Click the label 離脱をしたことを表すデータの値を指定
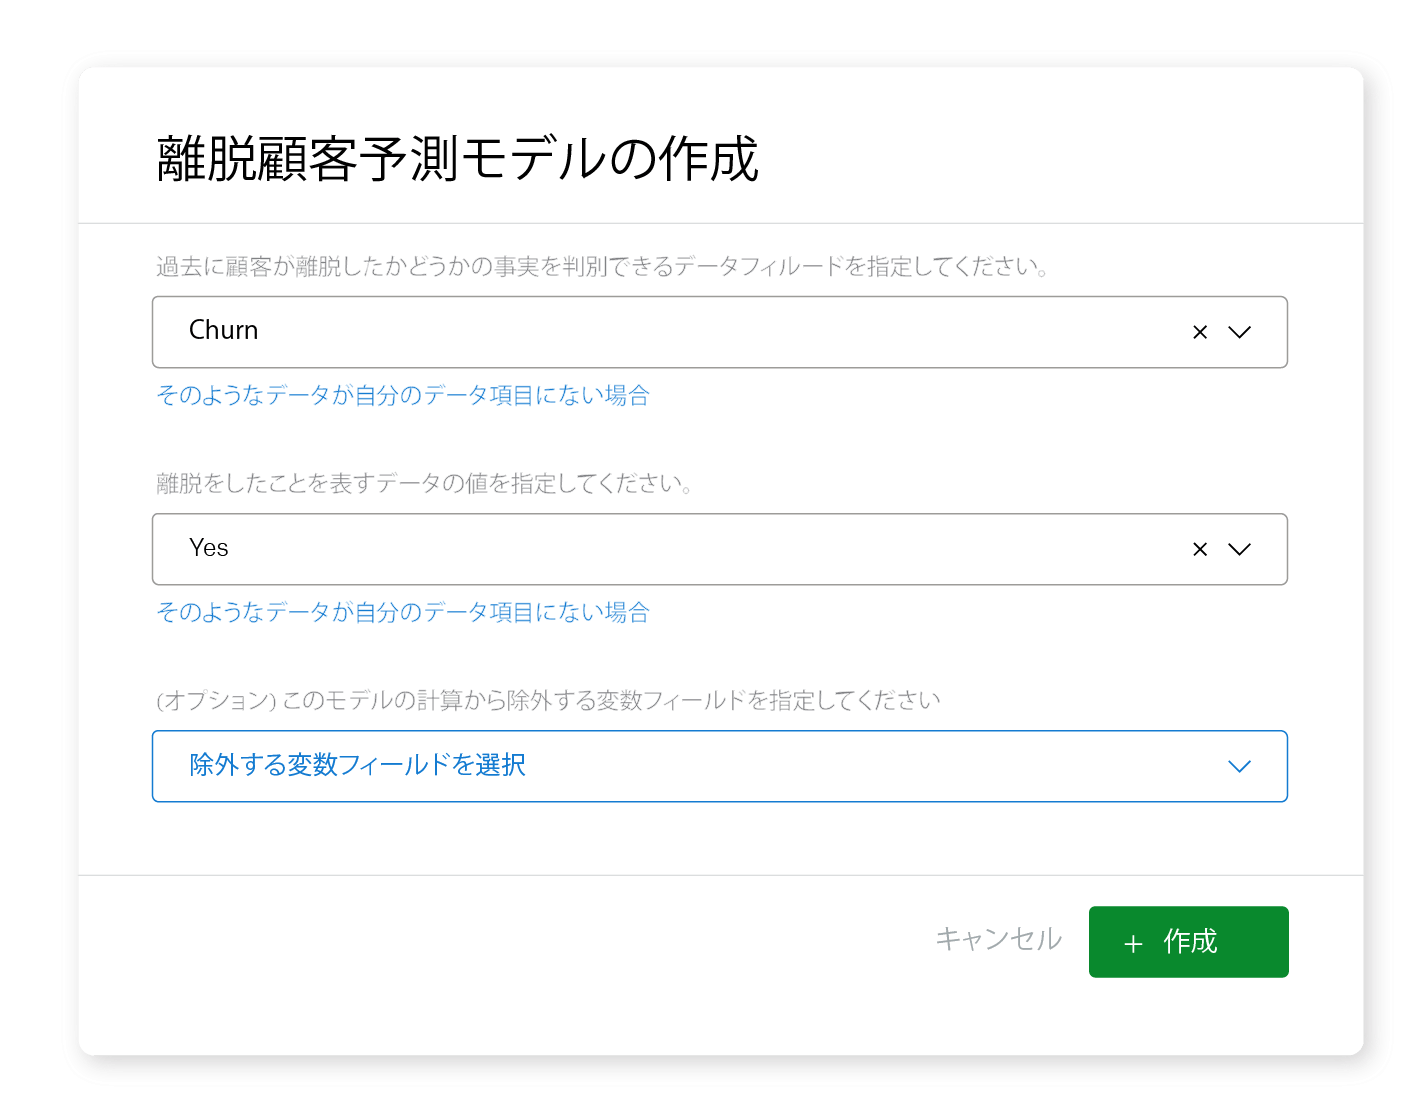This screenshot has width=1428, height=1117. coord(424,483)
